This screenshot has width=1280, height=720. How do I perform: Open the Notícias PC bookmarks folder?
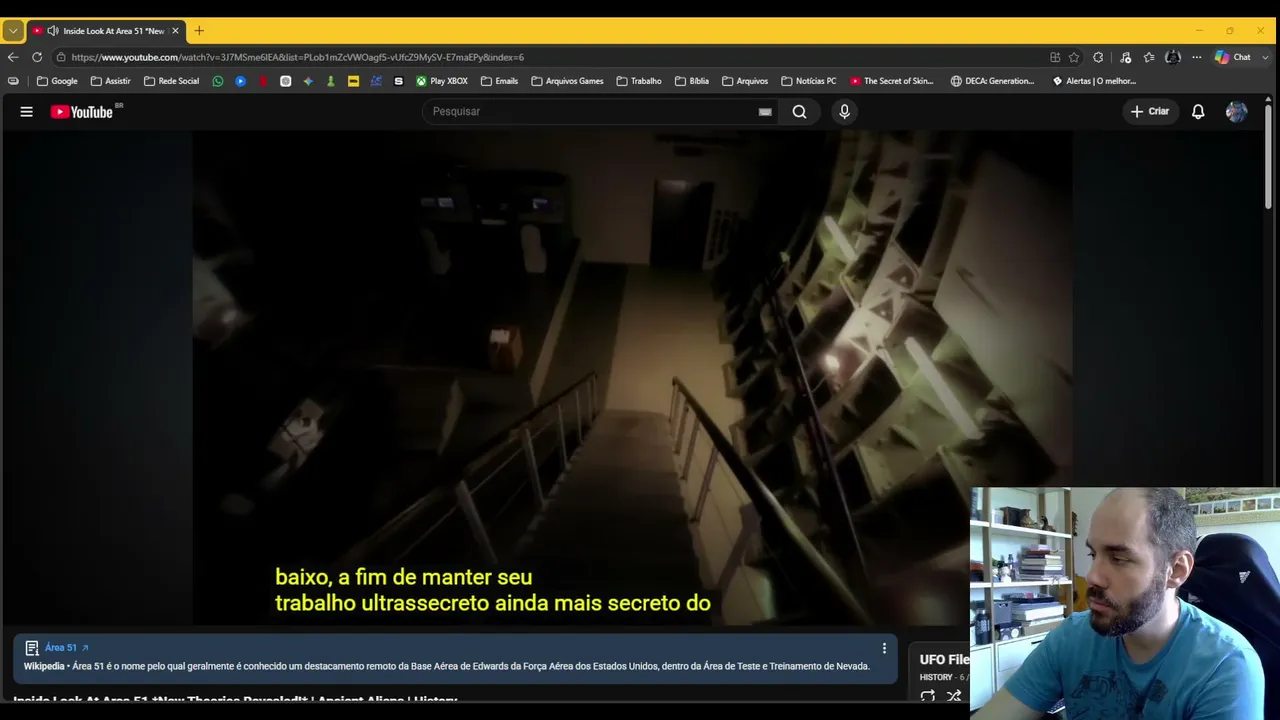tap(809, 81)
